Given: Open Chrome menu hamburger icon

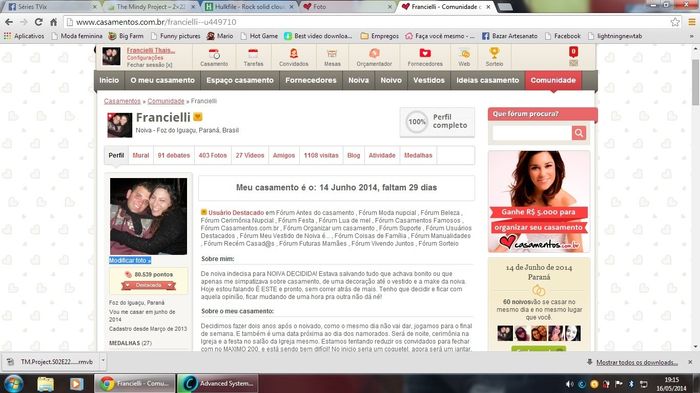Looking at the screenshot, I should pyautogui.click(x=692, y=22).
